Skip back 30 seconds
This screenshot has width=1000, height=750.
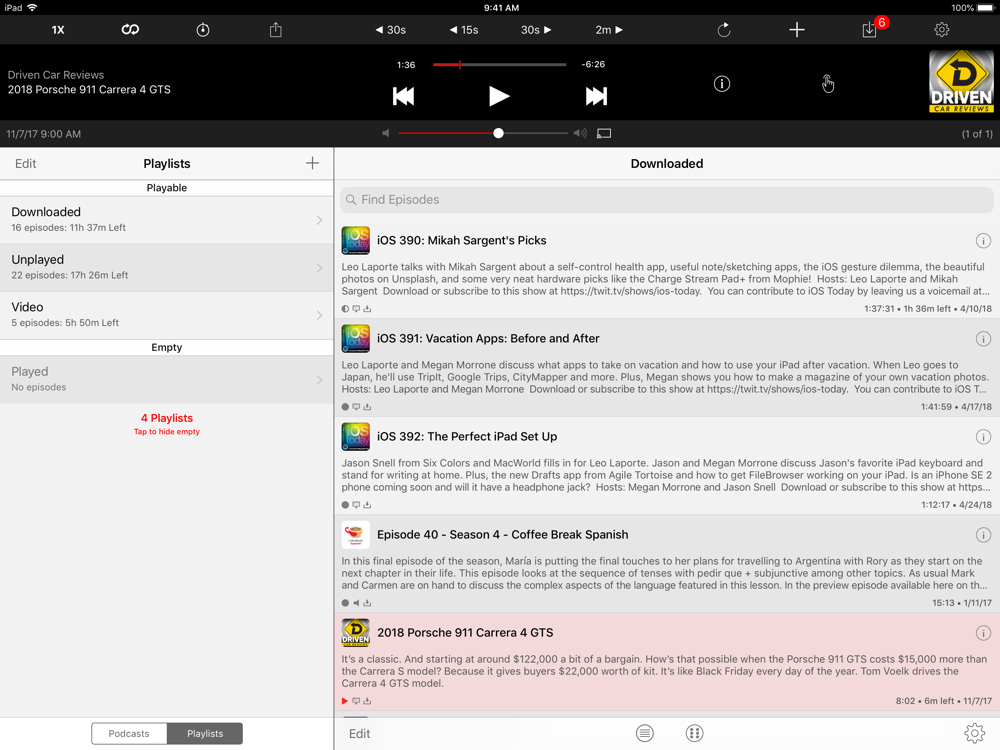coord(390,30)
